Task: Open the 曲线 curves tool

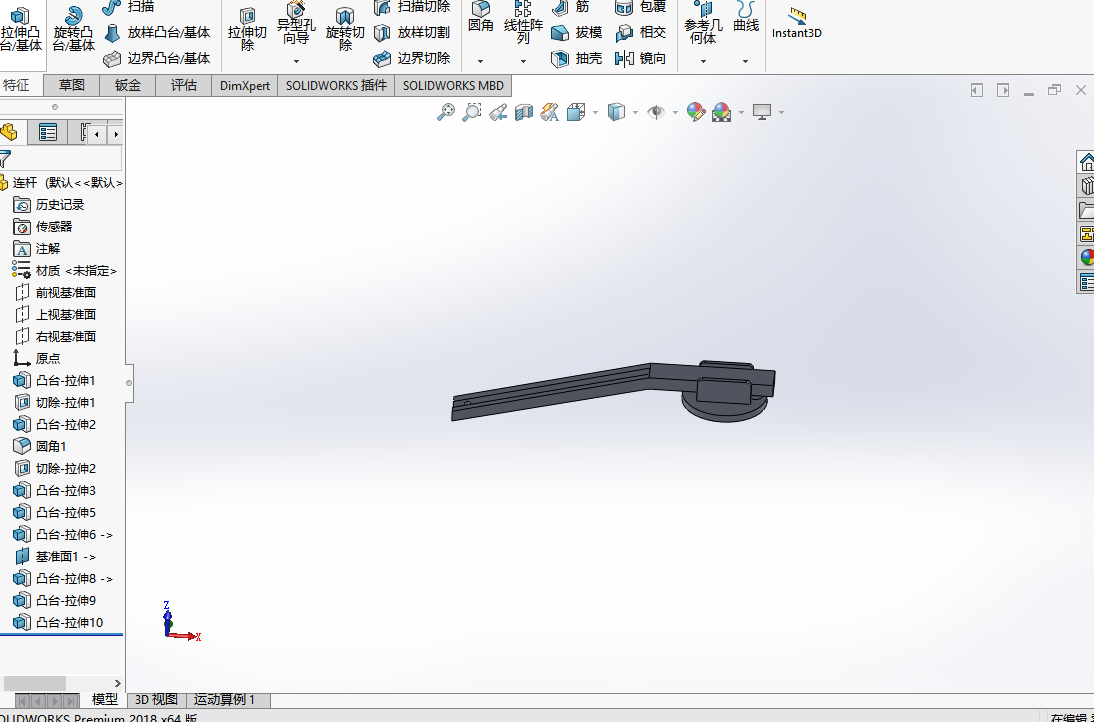Action: click(745, 18)
